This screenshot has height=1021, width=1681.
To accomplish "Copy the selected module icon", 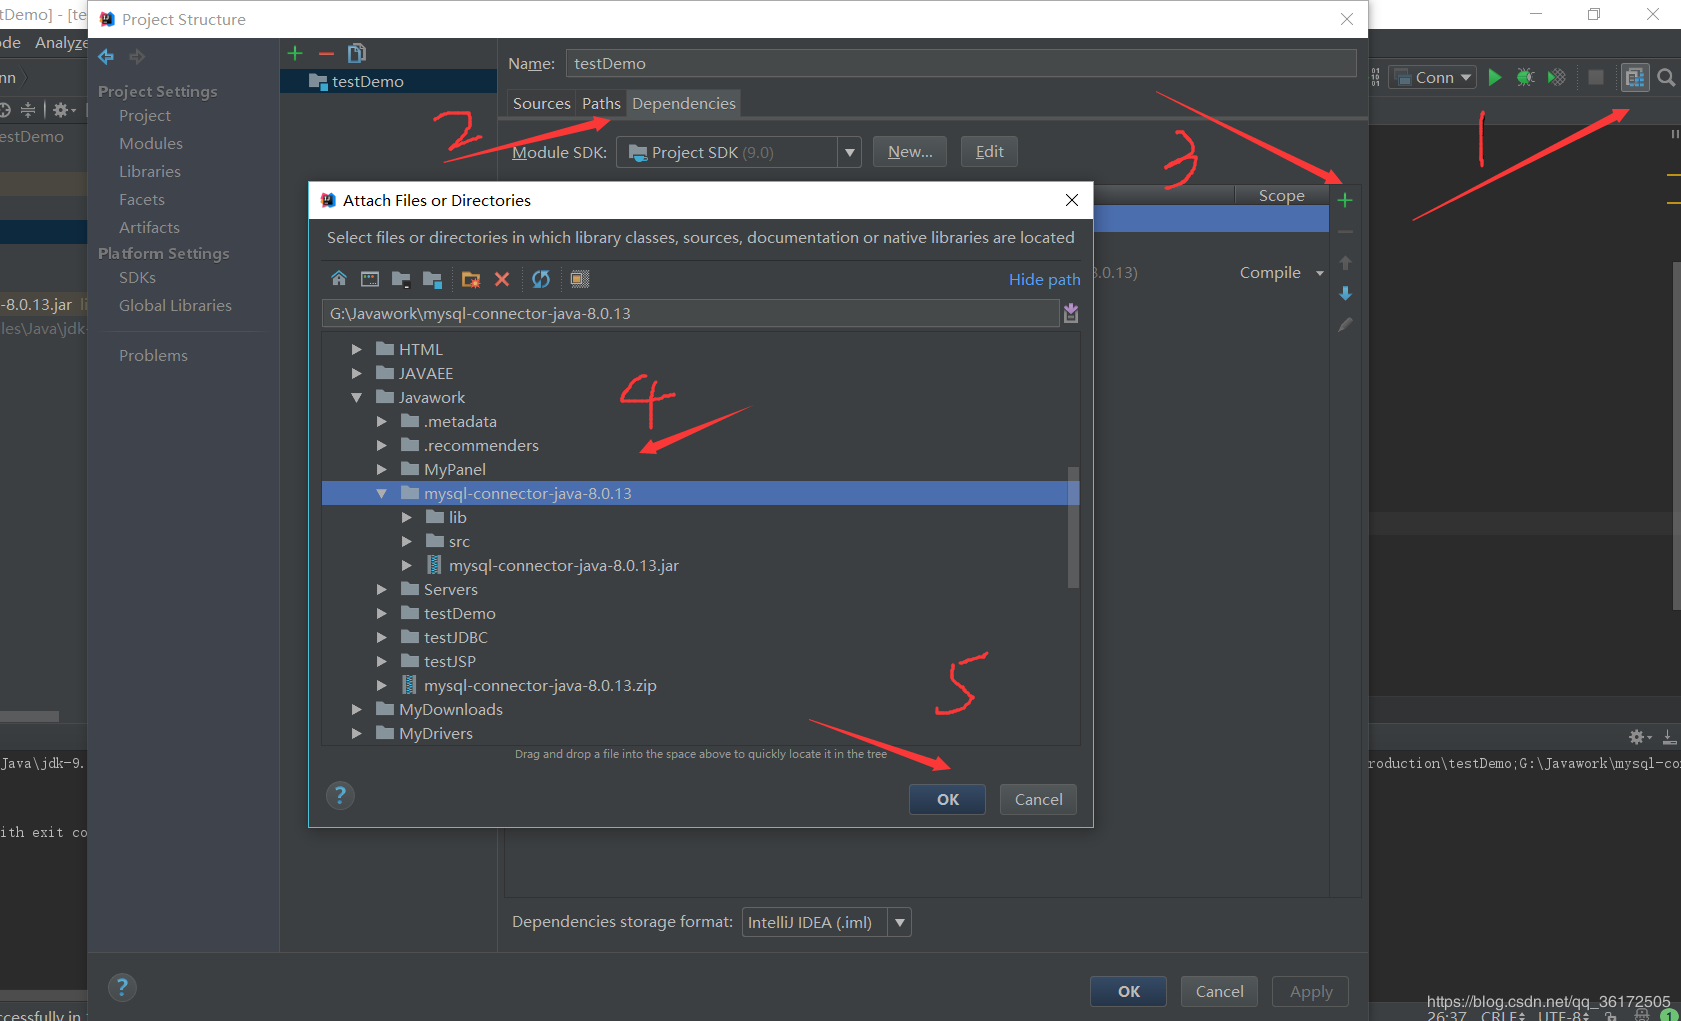I will [x=357, y=53].
